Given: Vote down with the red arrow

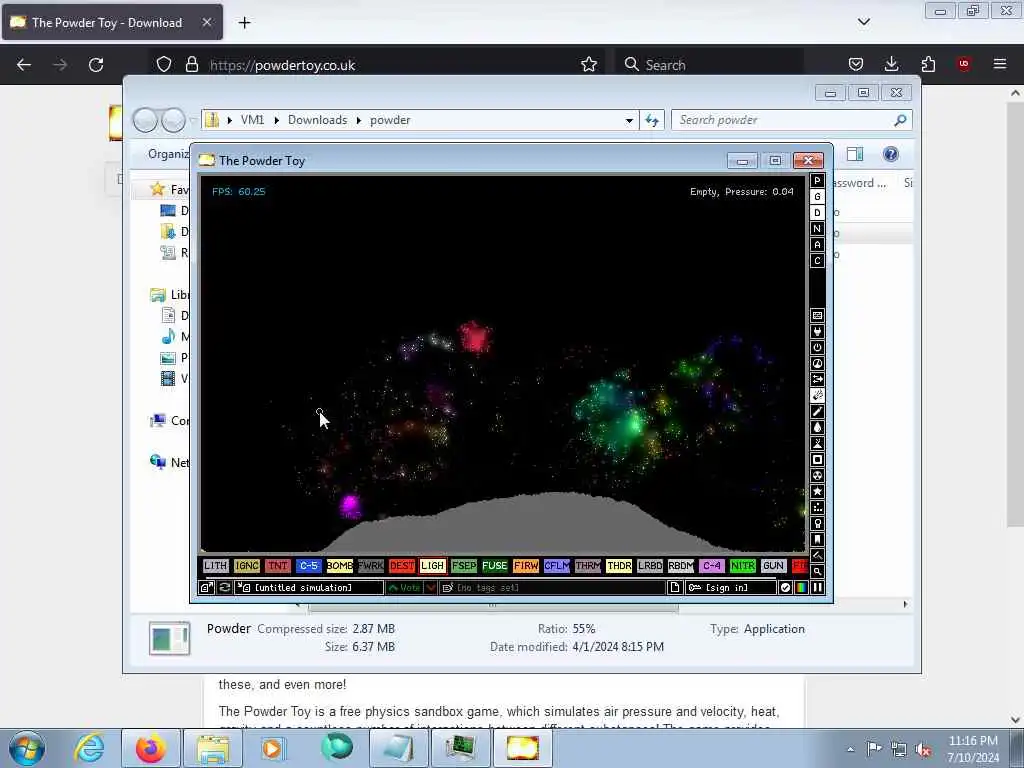Looking at the screenshot, I should click(x=431, y=588).
